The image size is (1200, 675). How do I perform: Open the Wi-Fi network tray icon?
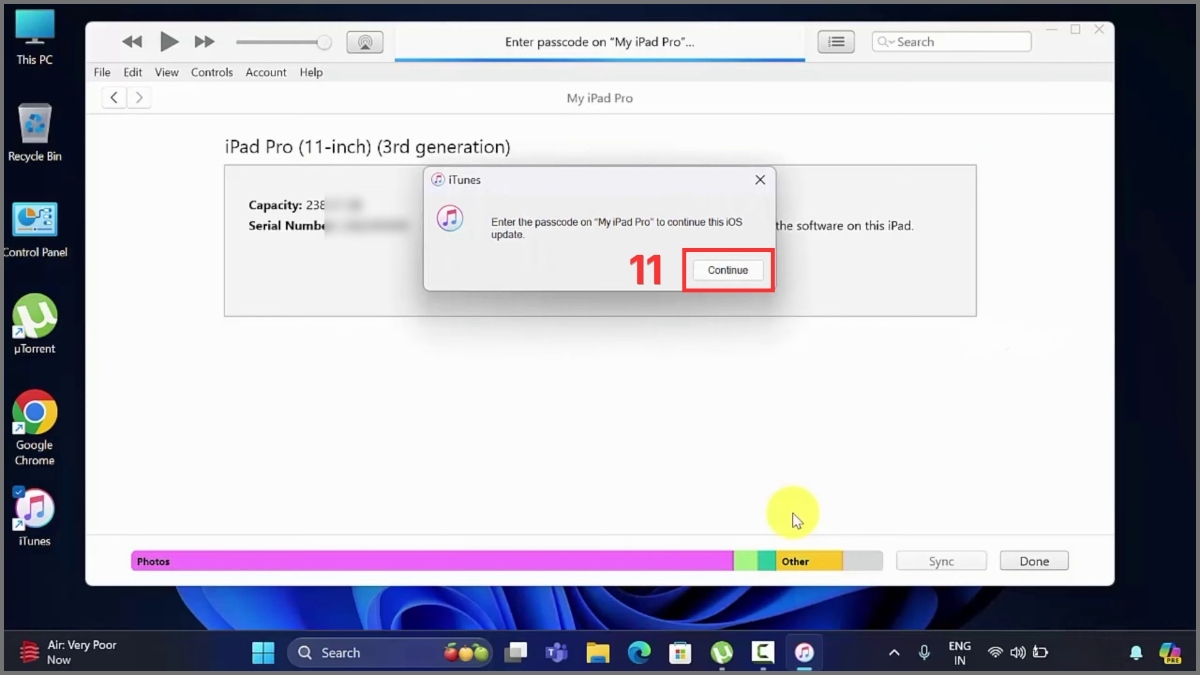[x=995, y=653]
